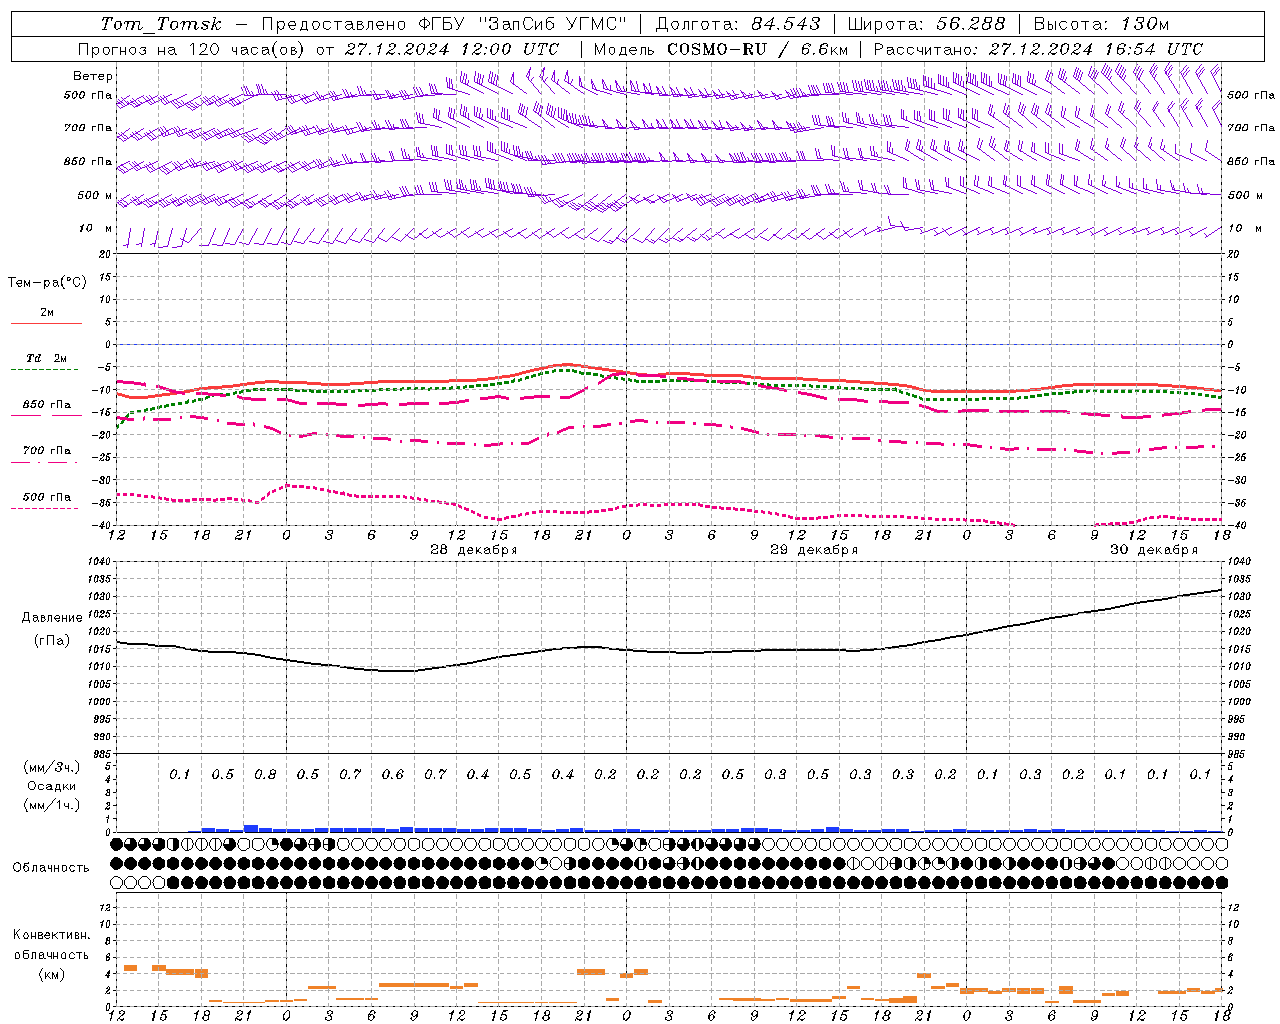1280x1024 pixels.
Task: Click the elevation label Высота: 130м
Action: pos(1101,24)
